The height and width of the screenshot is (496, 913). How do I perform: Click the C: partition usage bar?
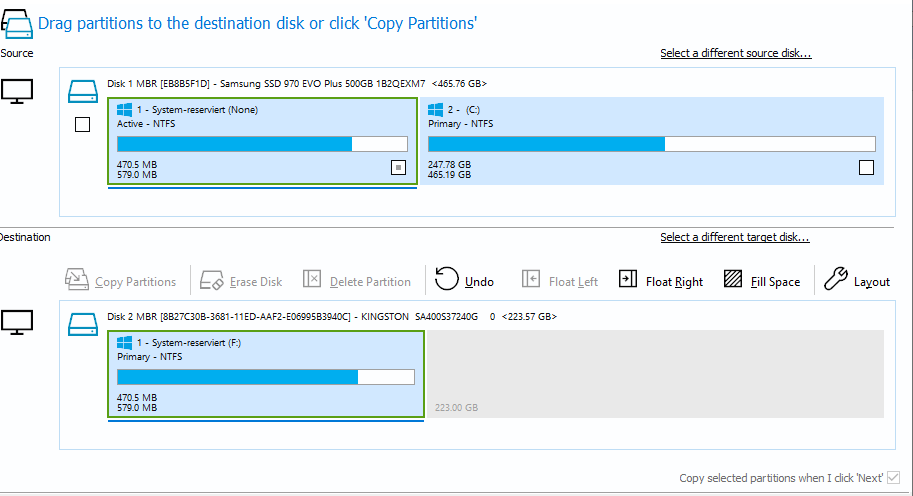click(x=651, y=144)
